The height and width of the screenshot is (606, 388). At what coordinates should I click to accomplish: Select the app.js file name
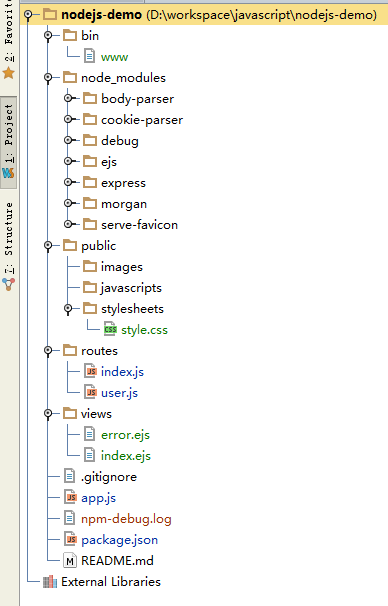(x=98, y=498)
